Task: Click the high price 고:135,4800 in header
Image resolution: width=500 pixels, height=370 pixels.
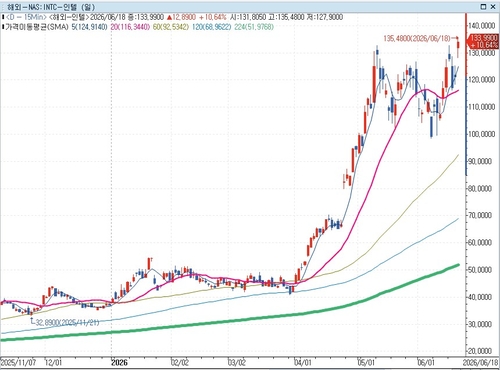Action: pos(287,17)
